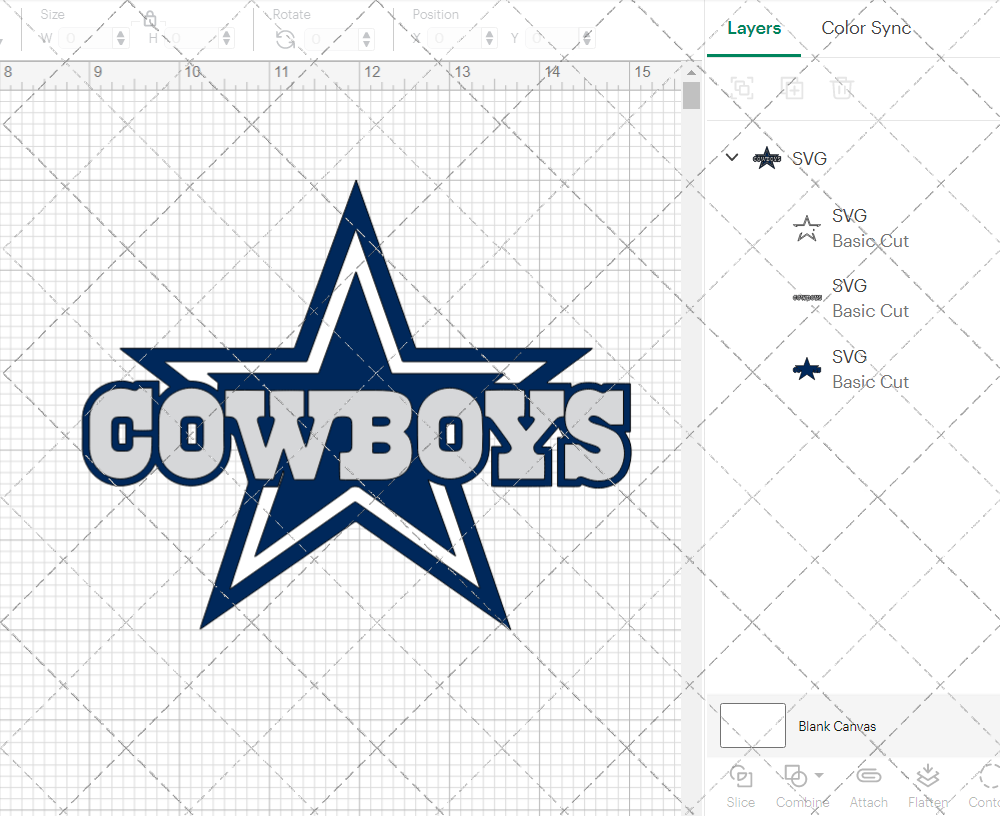Click the Position X stepper arrows
The width and height of the screenshot is (1000, 816).
(x=489, y=39)
